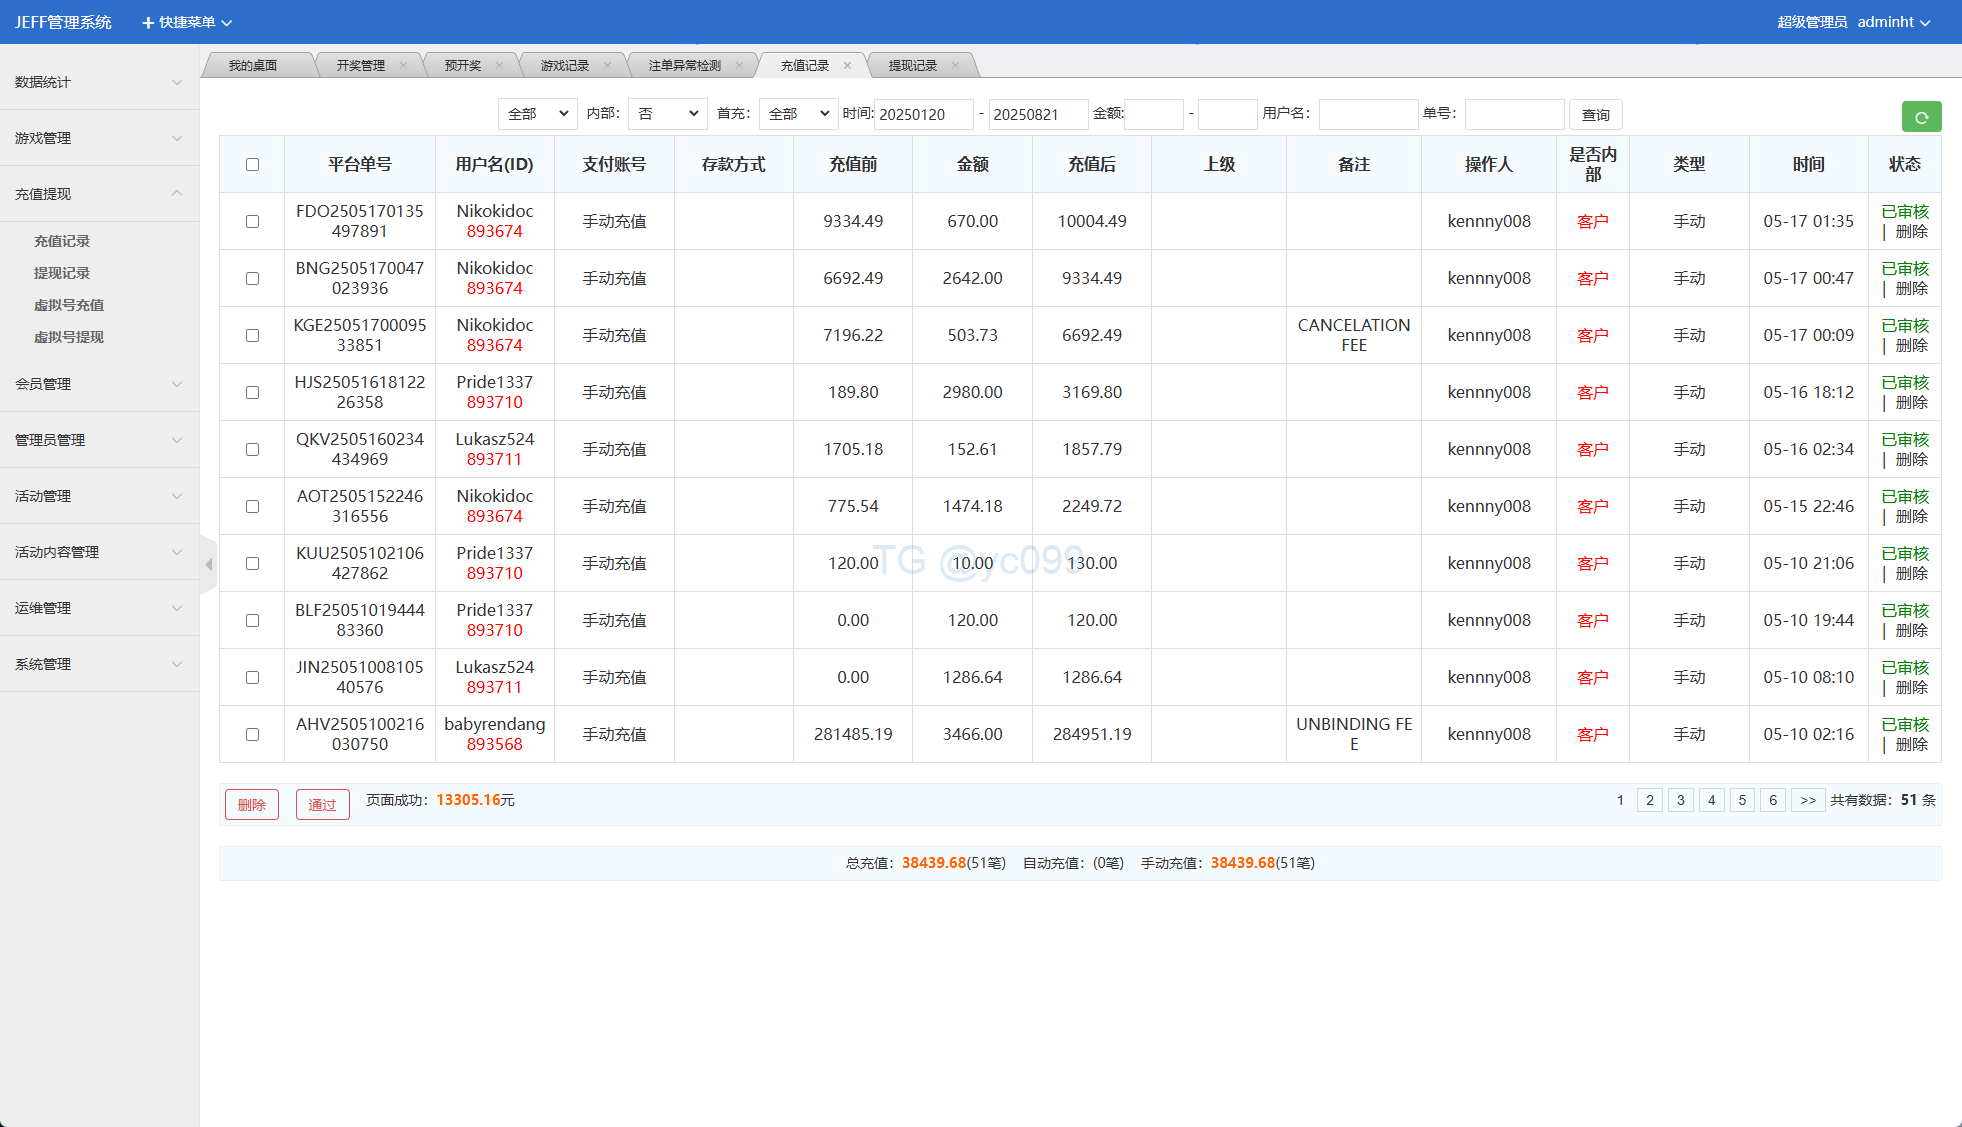1962x1127 pixels.
Task: Open 提现记录 in the sidebar menu
Action: 62,273
